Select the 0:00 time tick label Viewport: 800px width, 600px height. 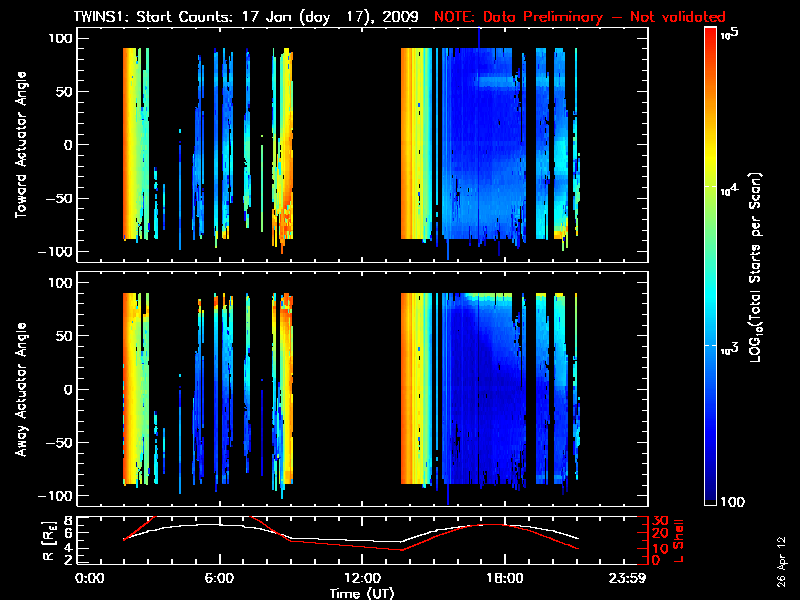point(90,578)
